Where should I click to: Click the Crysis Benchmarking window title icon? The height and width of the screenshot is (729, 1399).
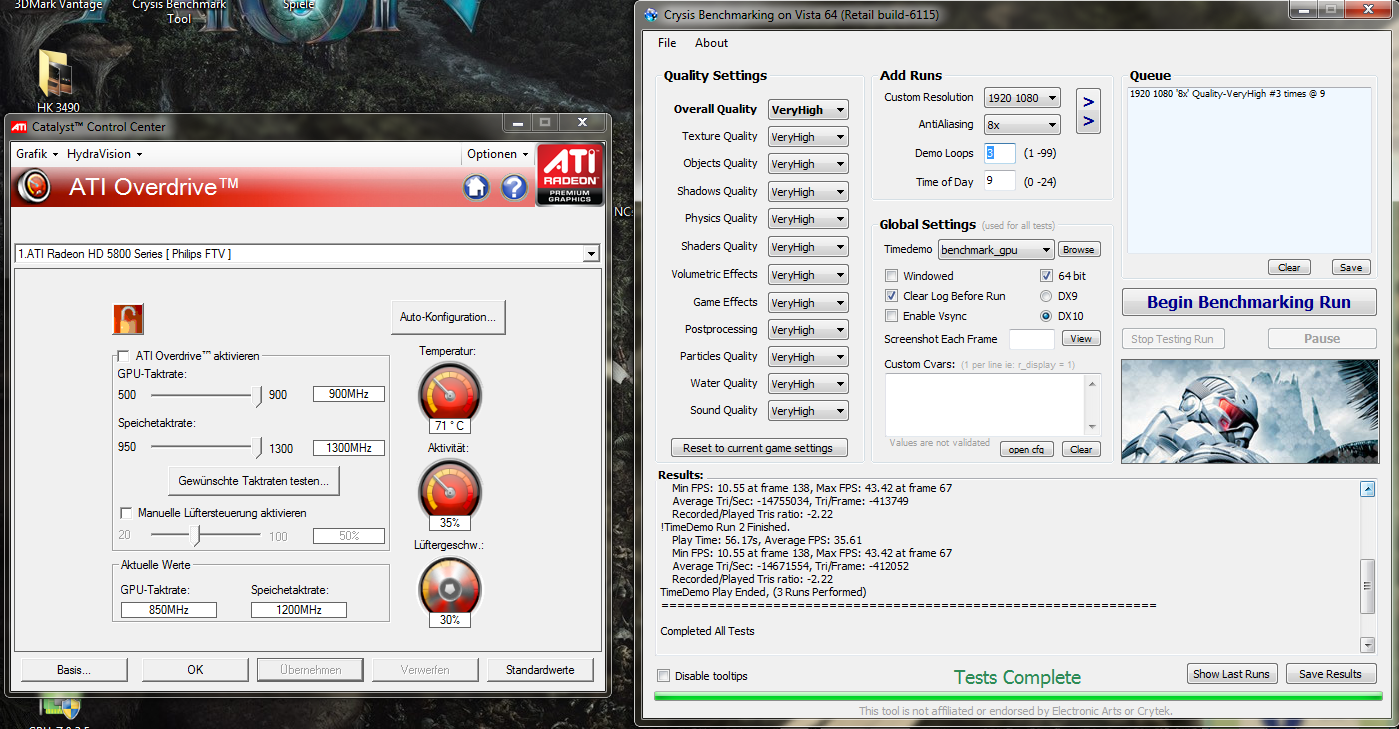pos(651,15)
